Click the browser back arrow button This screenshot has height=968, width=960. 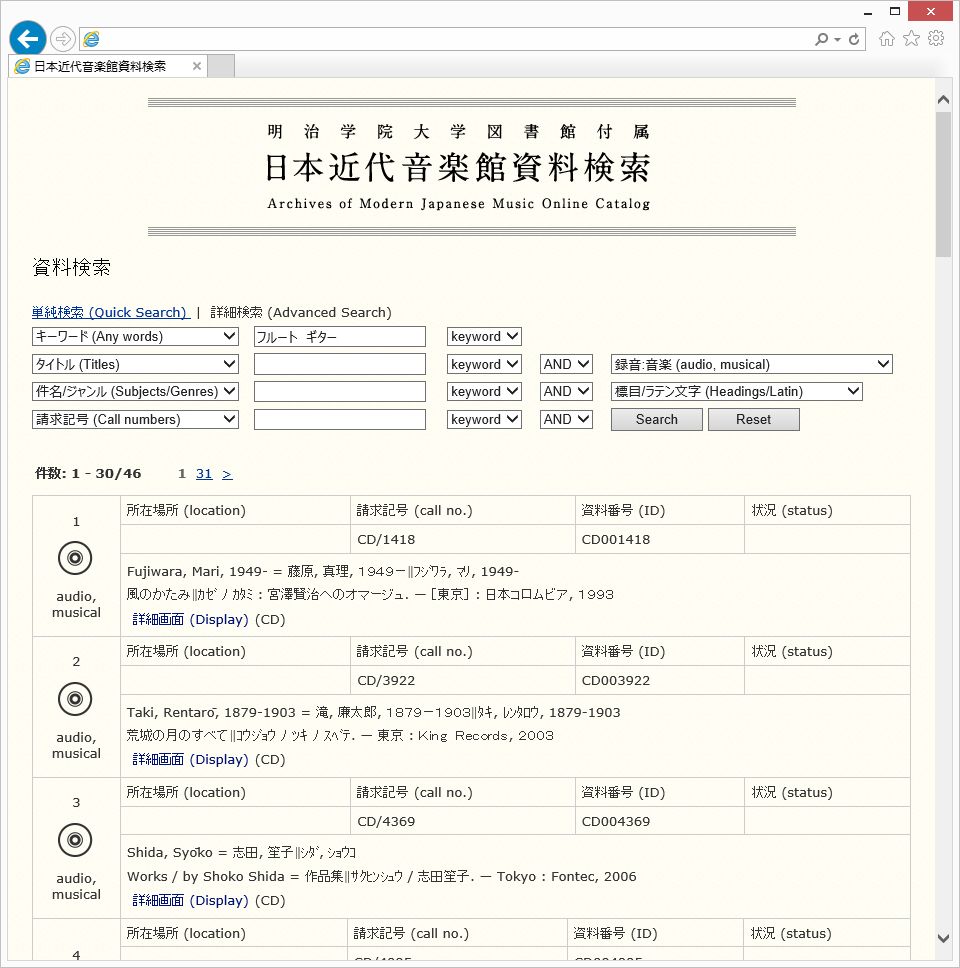tap(28, 39)
